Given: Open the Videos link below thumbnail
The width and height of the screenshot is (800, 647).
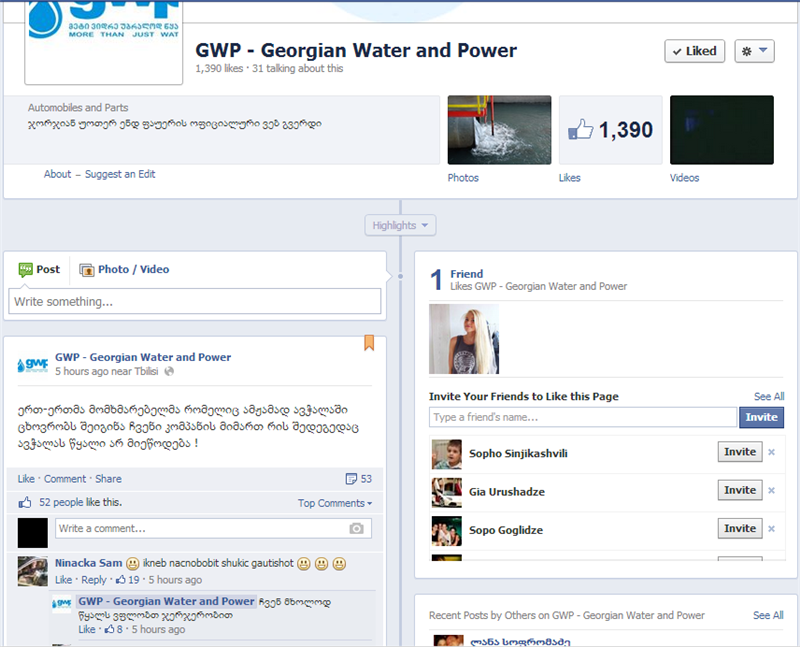Looking at the screenshot, I should (684, 178).
